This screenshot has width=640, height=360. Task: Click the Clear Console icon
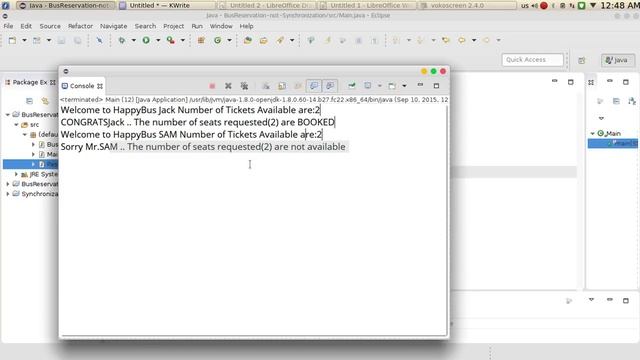pyautogui.click(x=266, y=86)
